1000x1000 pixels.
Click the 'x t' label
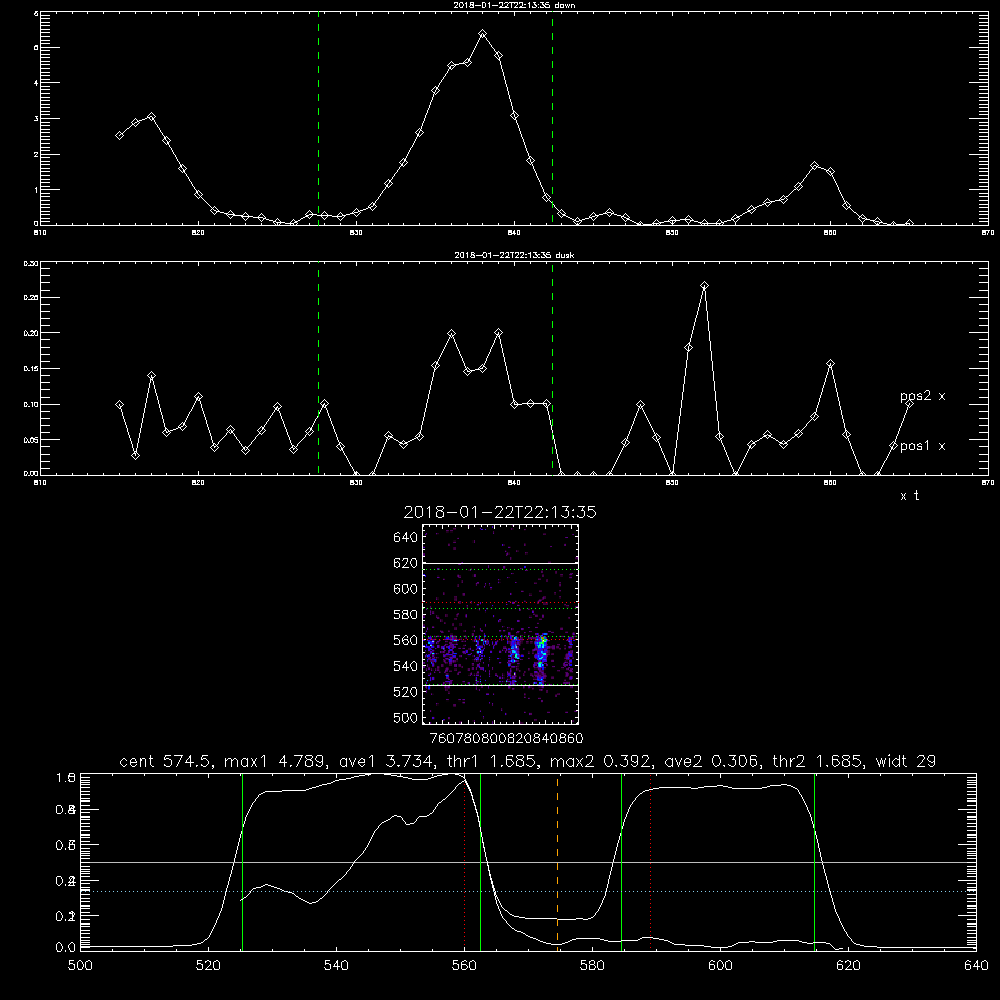[x=909, y=496]
